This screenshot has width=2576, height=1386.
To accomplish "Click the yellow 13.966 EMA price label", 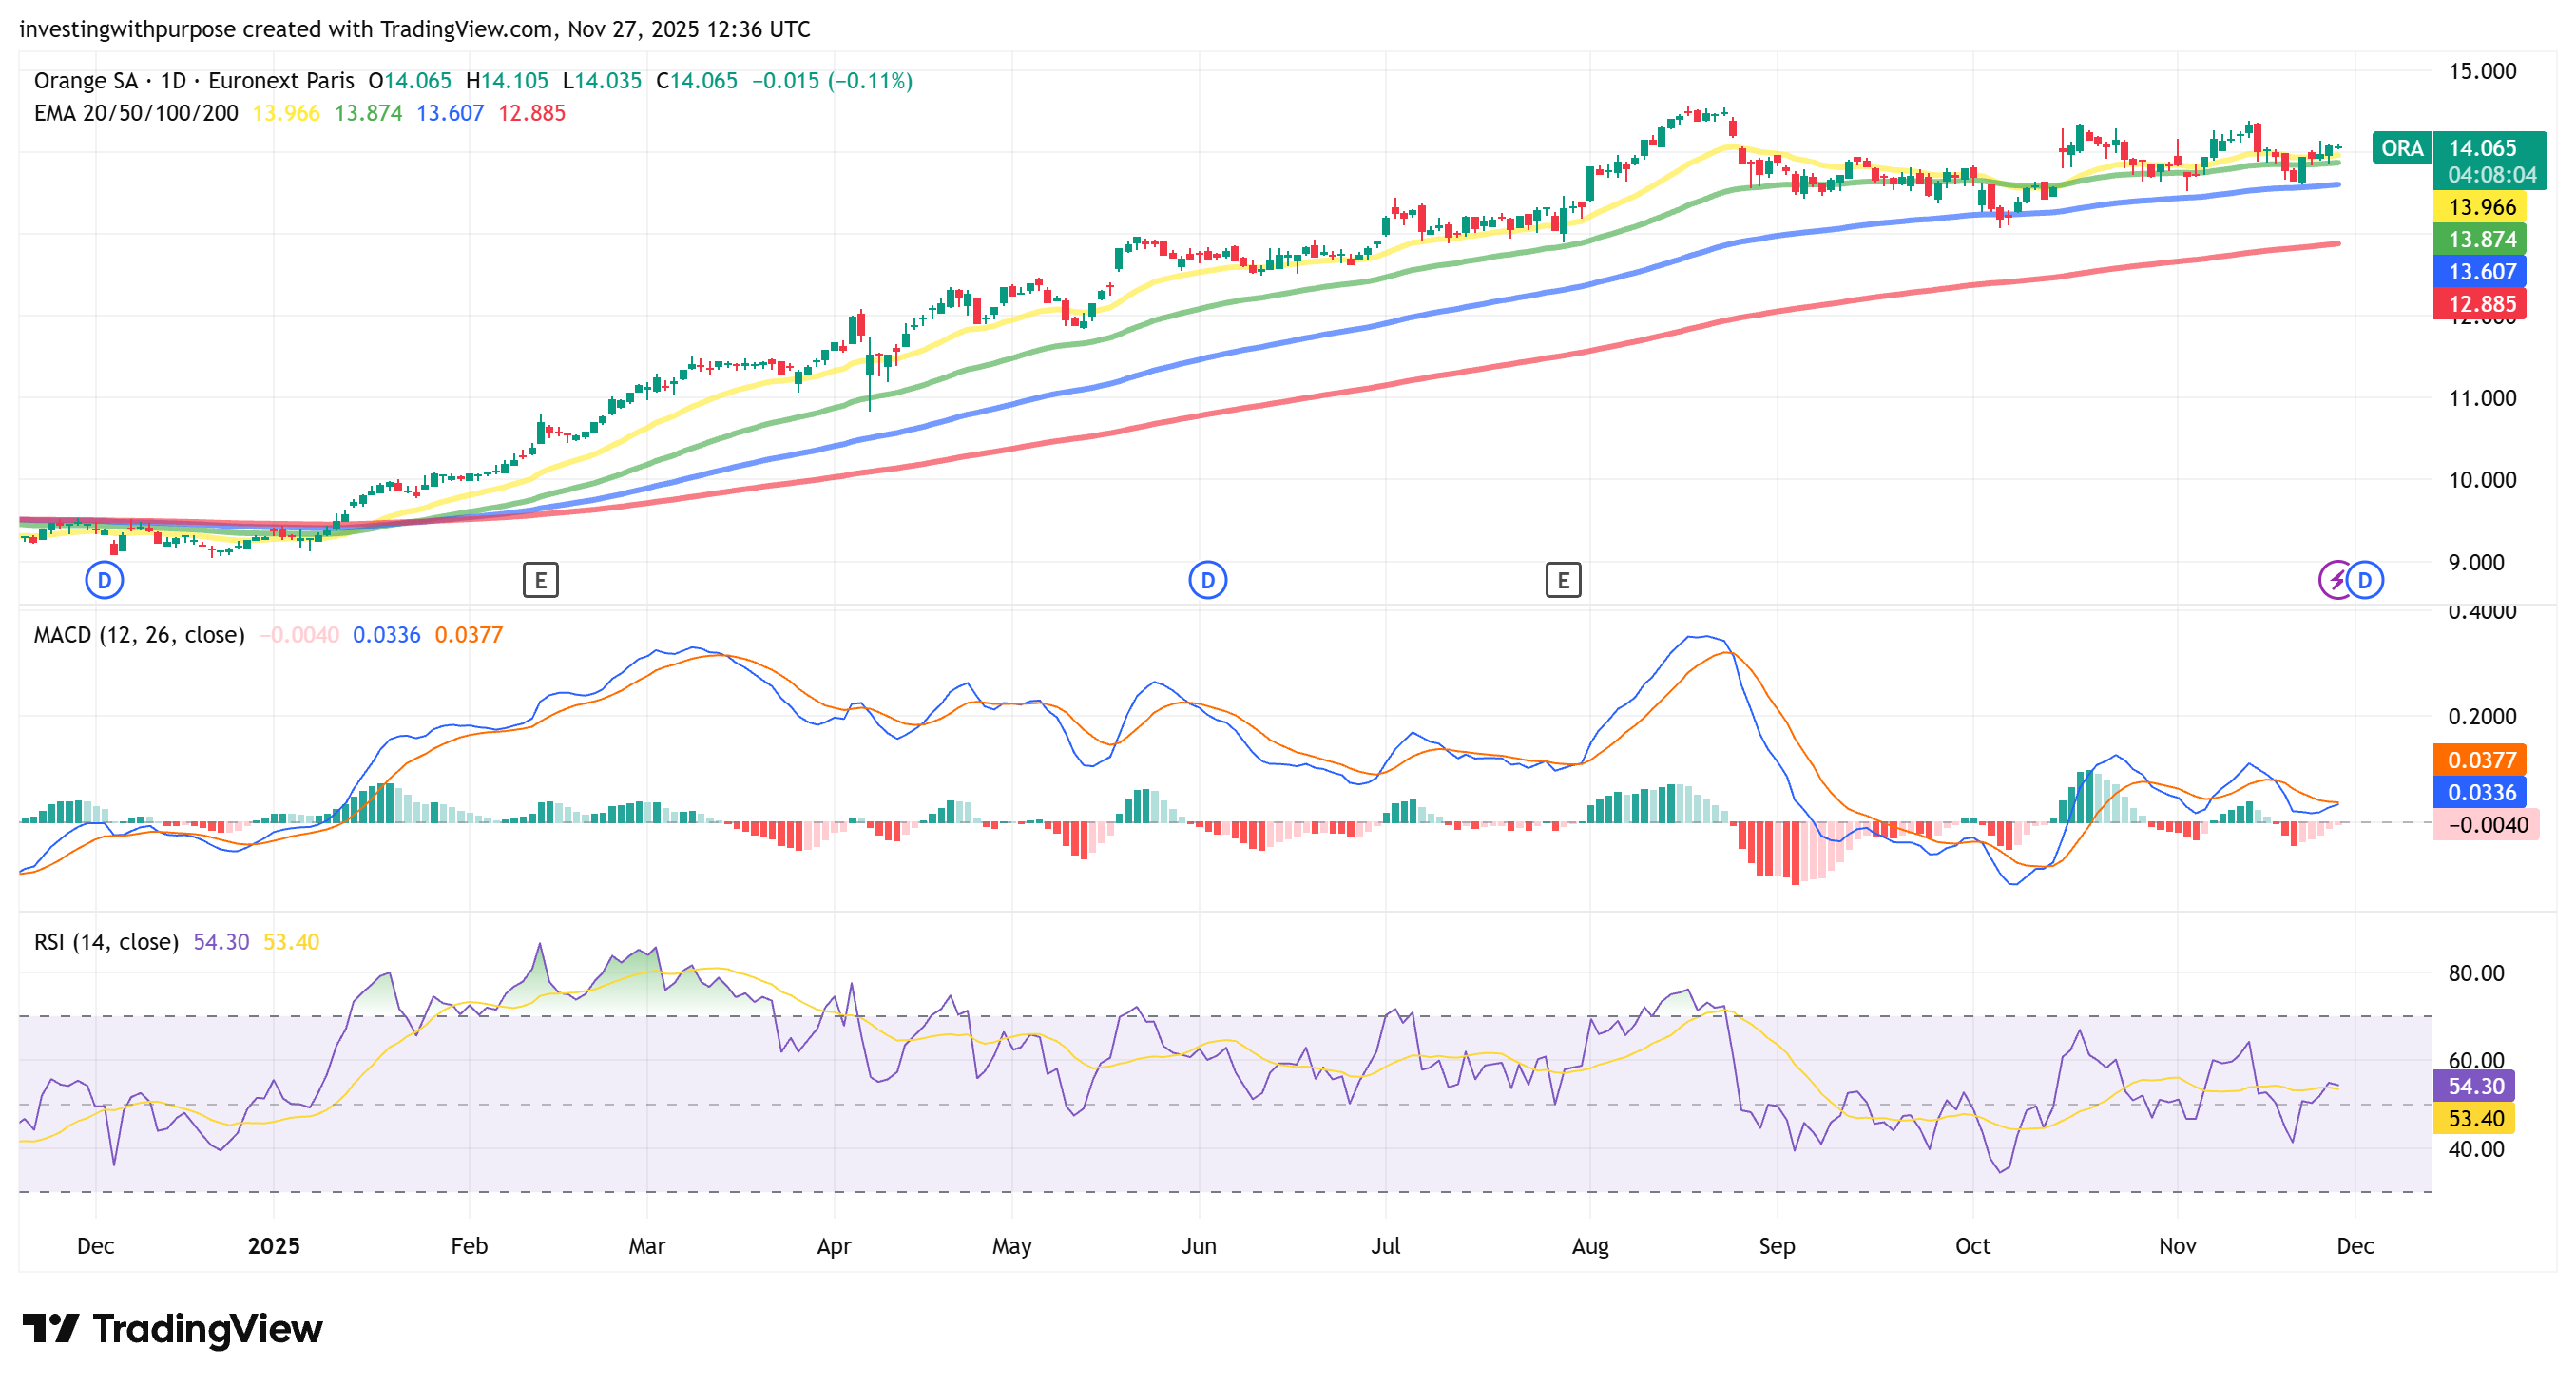I will [2480, 207].
